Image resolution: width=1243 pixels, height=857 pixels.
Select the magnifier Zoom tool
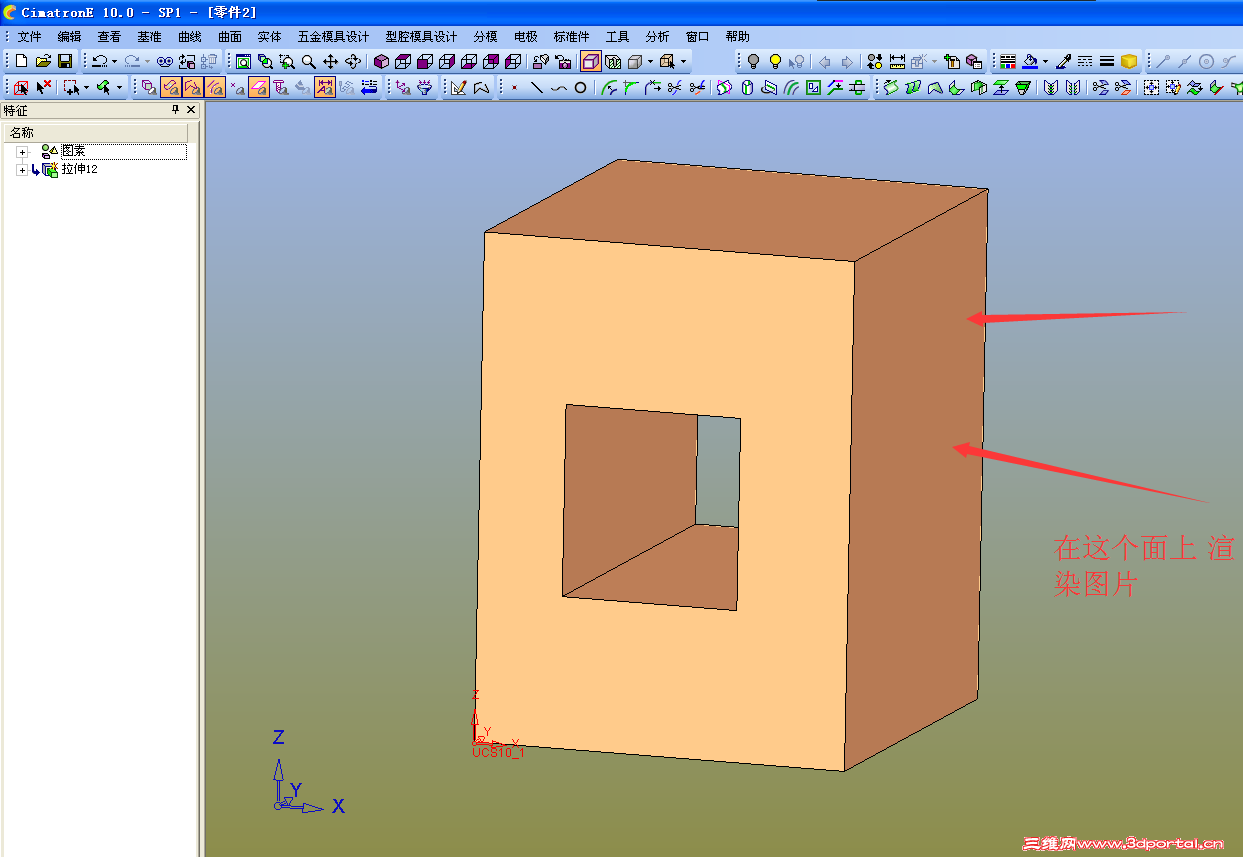[309, 61]
